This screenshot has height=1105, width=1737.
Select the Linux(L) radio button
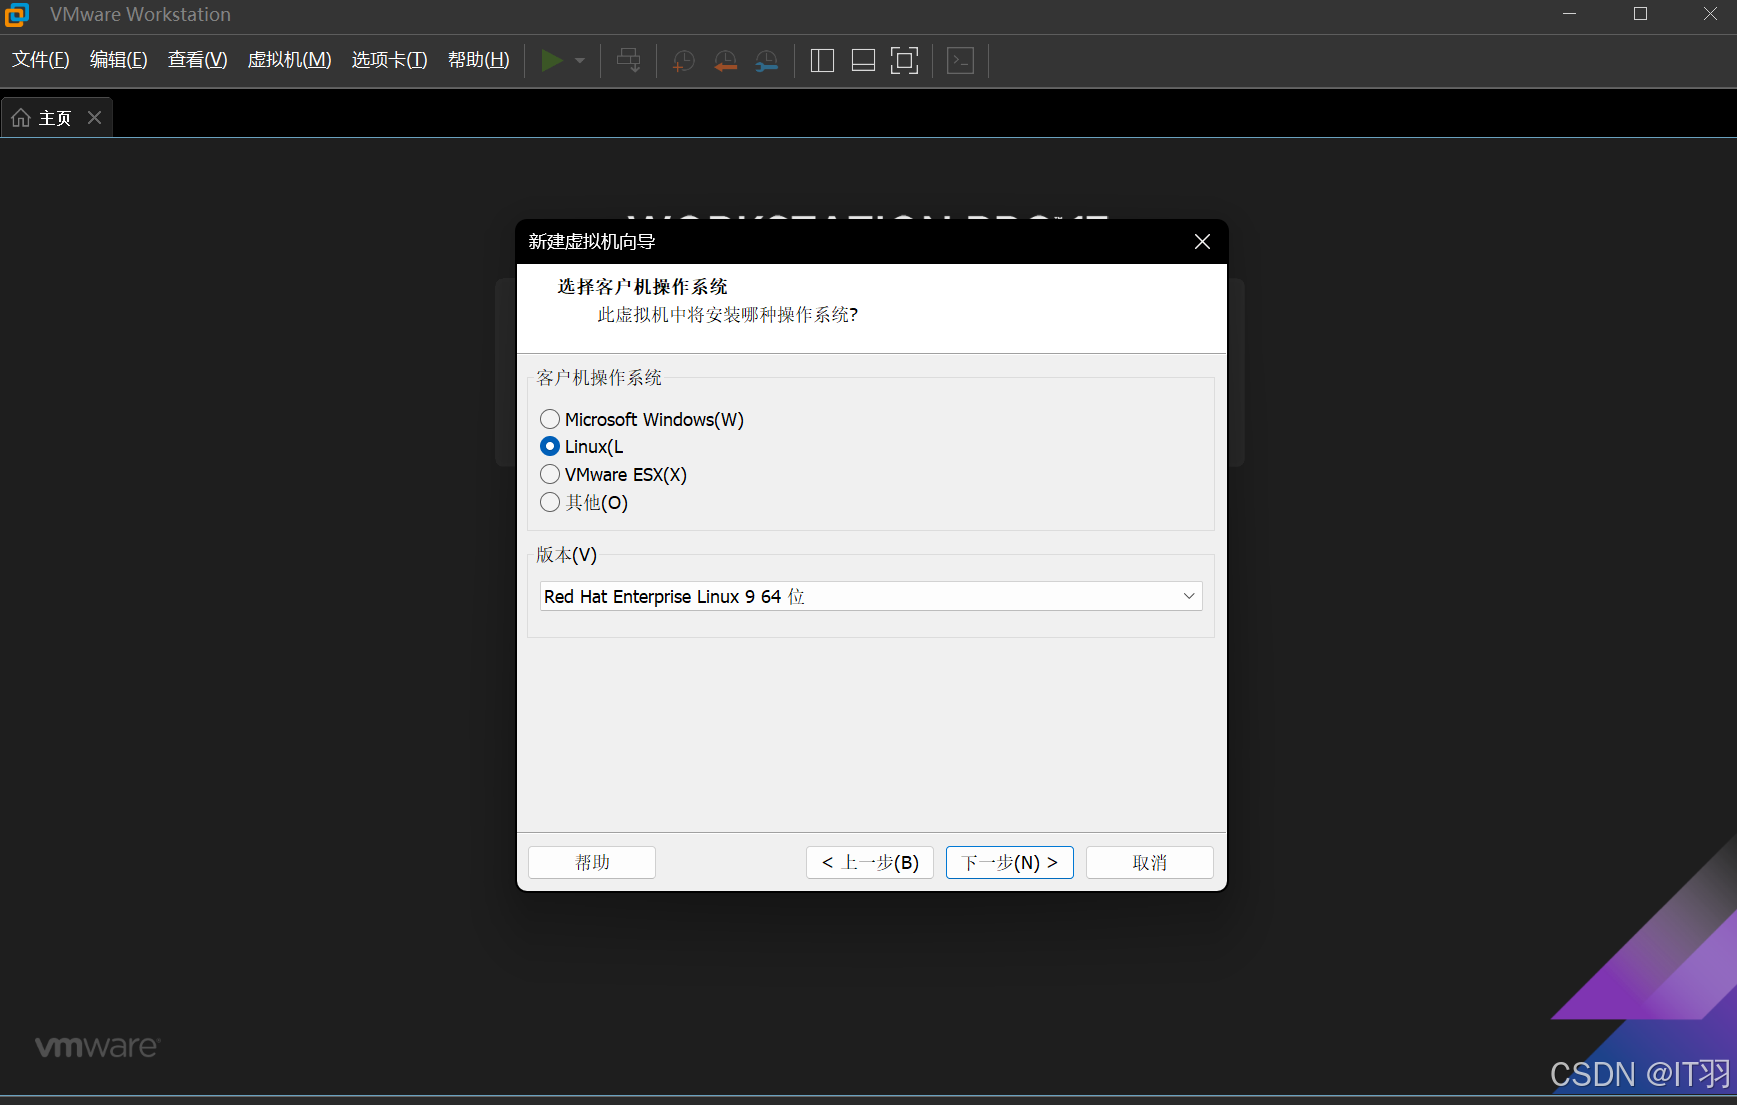click(550, 447)
